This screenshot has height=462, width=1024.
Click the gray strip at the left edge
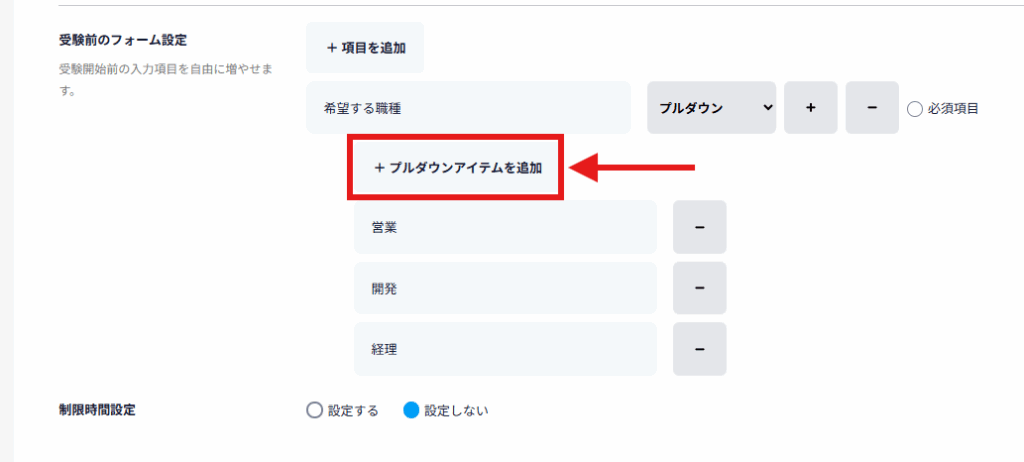click(6, 230)
